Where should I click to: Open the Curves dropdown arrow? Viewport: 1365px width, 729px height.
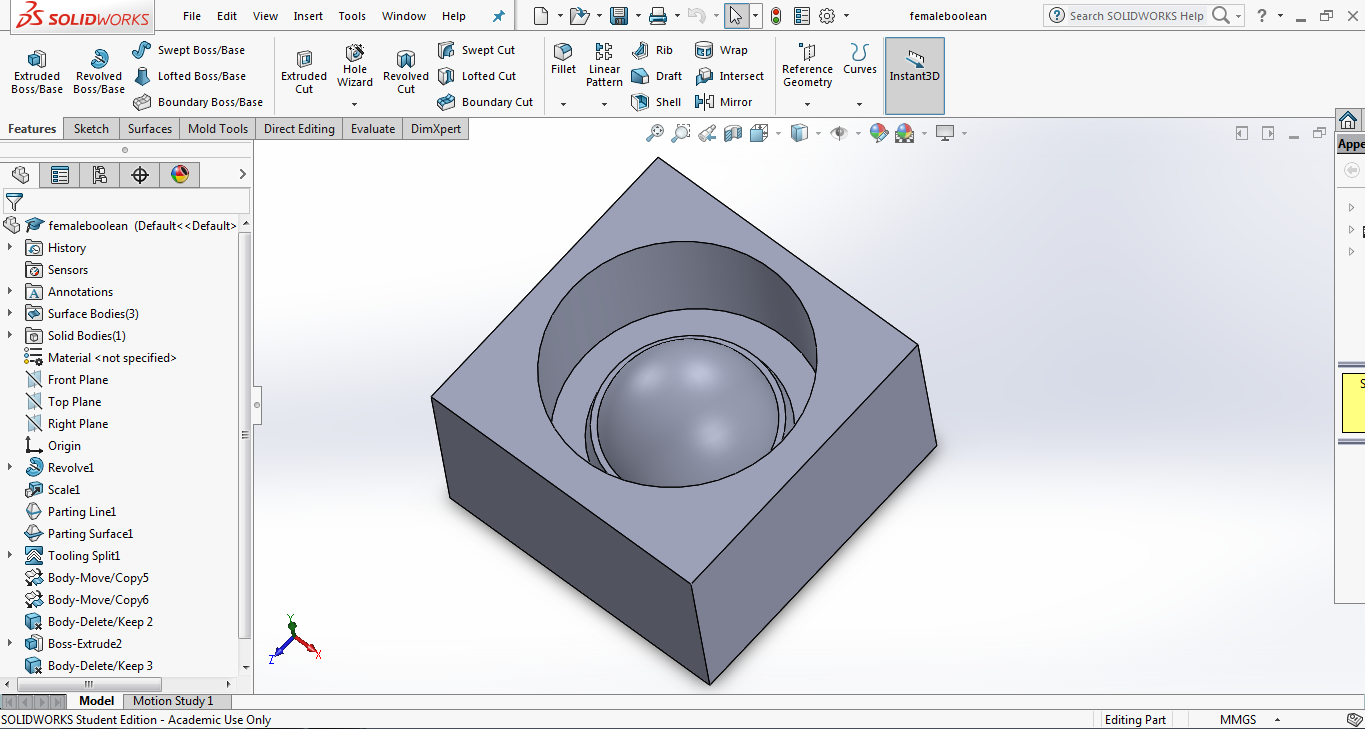click(859, 104)
